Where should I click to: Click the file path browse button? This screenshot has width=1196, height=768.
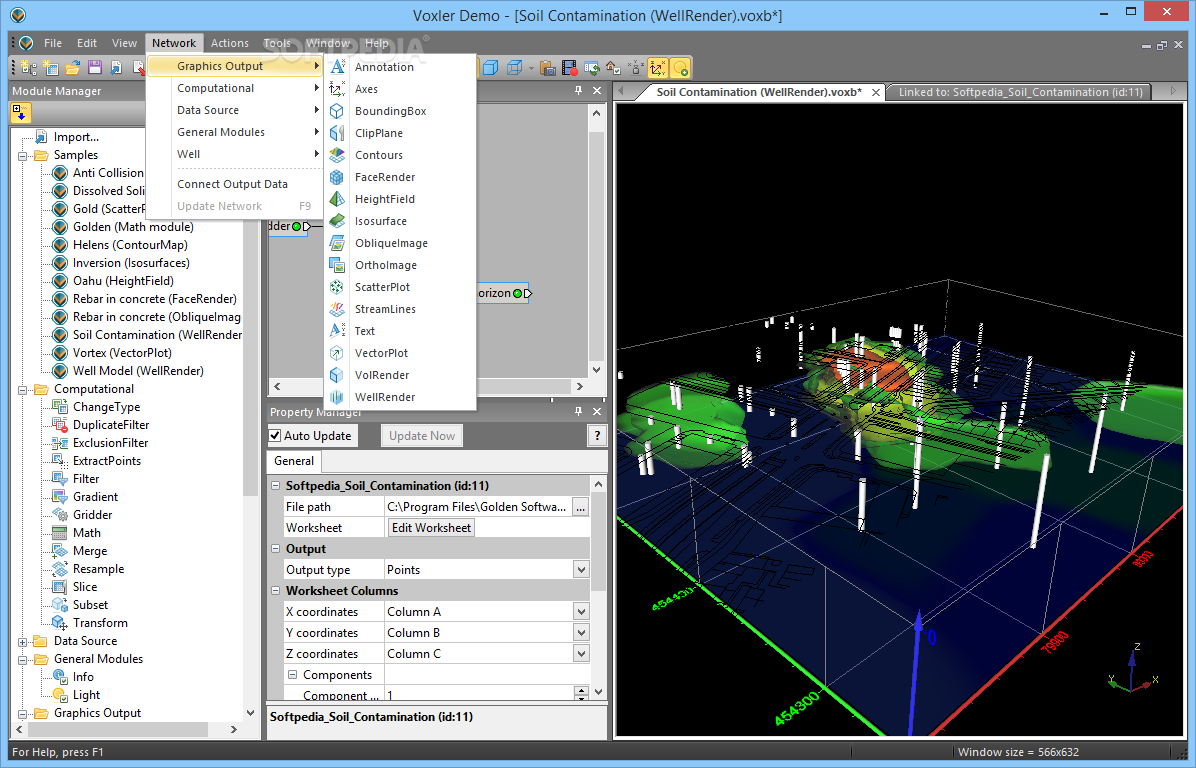point(580,507)
